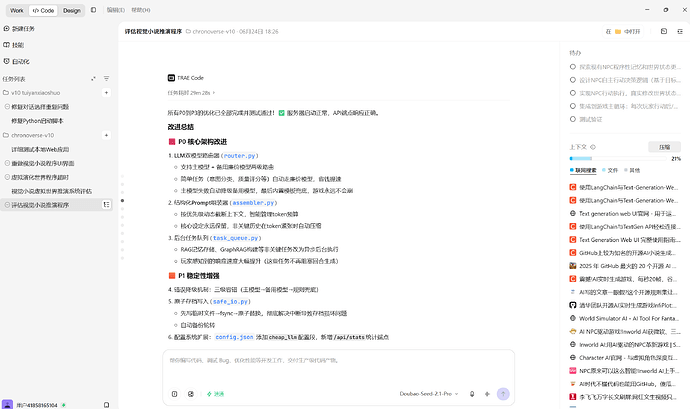Open source 清华团队开源AI实时生成游戏
Image resolution: width=690 pixels, height=409 pixels.
[625, 305]
